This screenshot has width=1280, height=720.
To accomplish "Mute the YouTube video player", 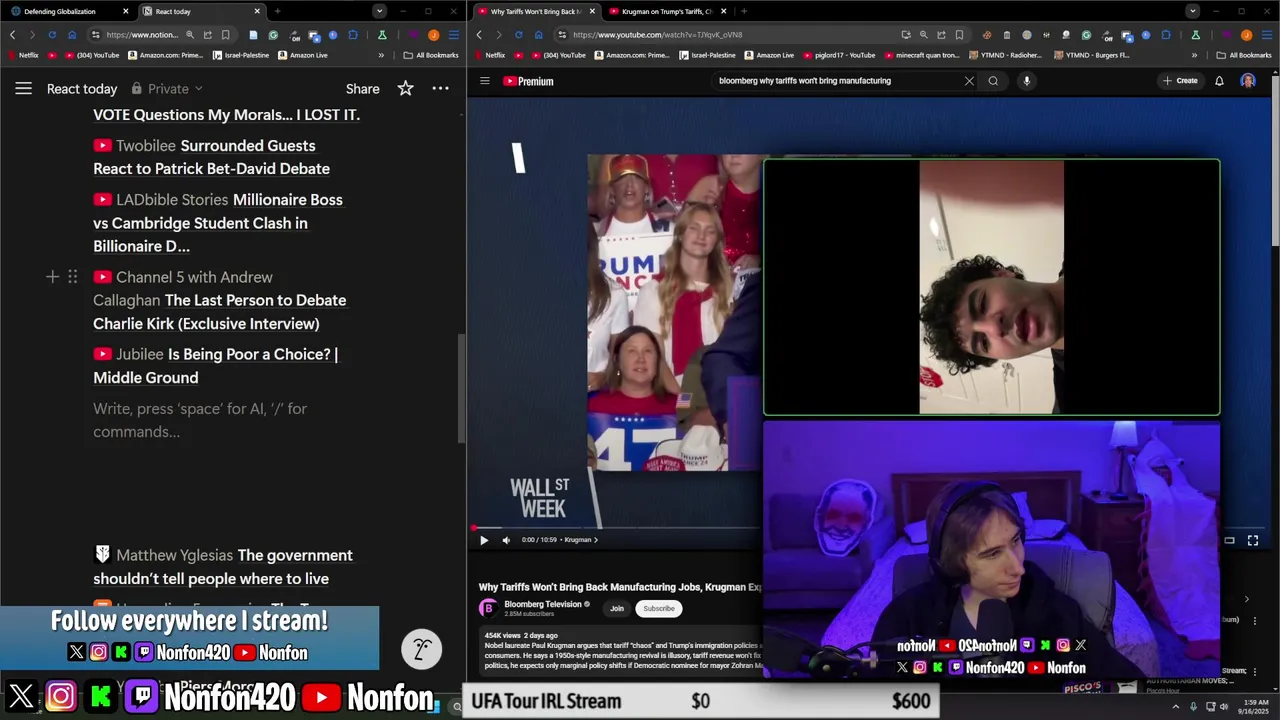I will pyautogui.click(x=506, y=540).
